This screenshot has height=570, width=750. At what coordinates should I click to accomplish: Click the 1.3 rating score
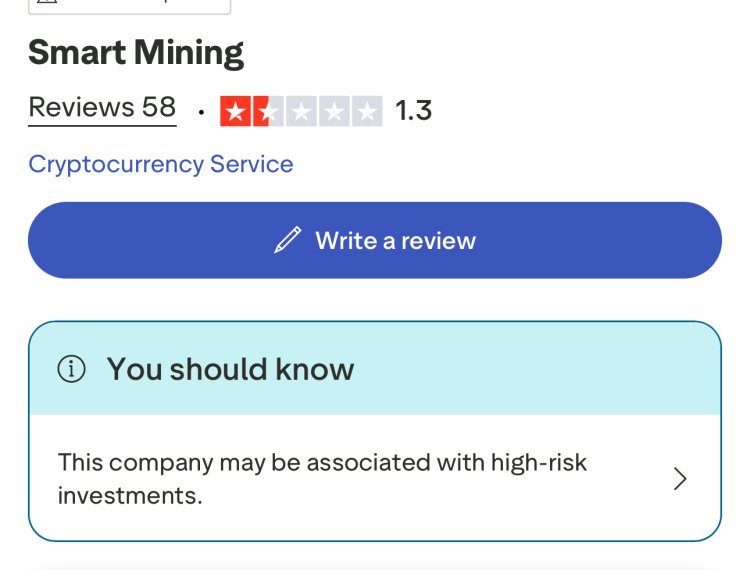pos(414,110)
